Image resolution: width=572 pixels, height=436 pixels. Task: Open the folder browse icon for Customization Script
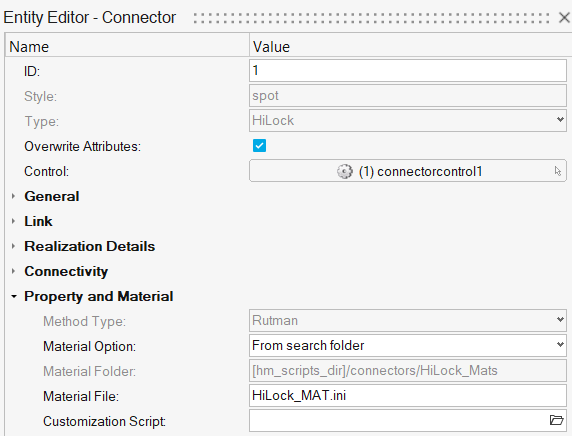(x=556, y=420)
